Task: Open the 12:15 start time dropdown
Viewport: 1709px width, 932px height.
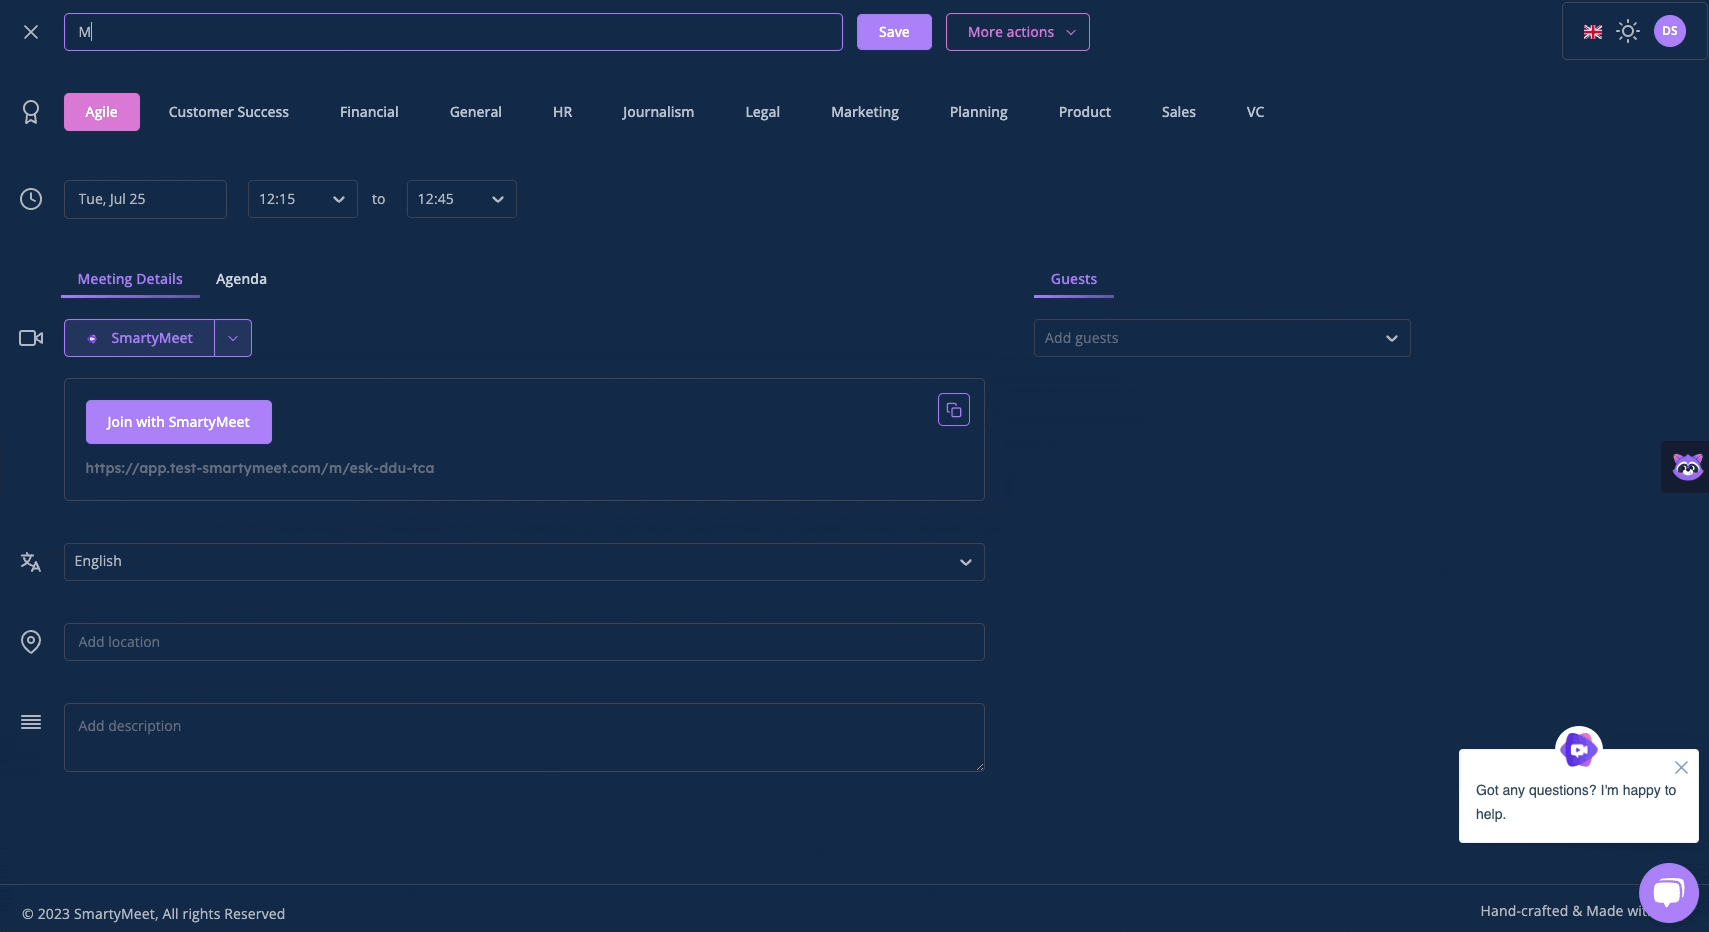Action: (303, 199)
